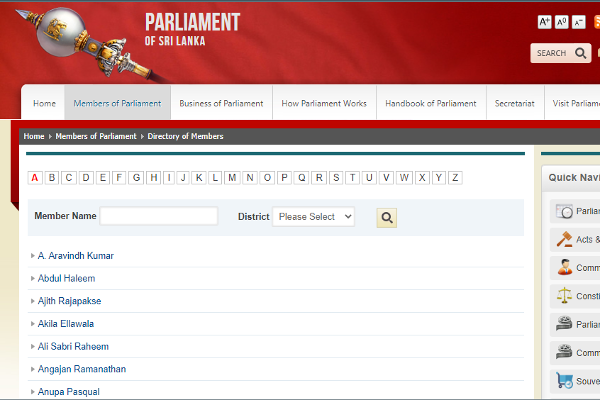The image size is (600, 400).
Task: Open Ali Sabri Raheem profile
Action: coord(73,346)
